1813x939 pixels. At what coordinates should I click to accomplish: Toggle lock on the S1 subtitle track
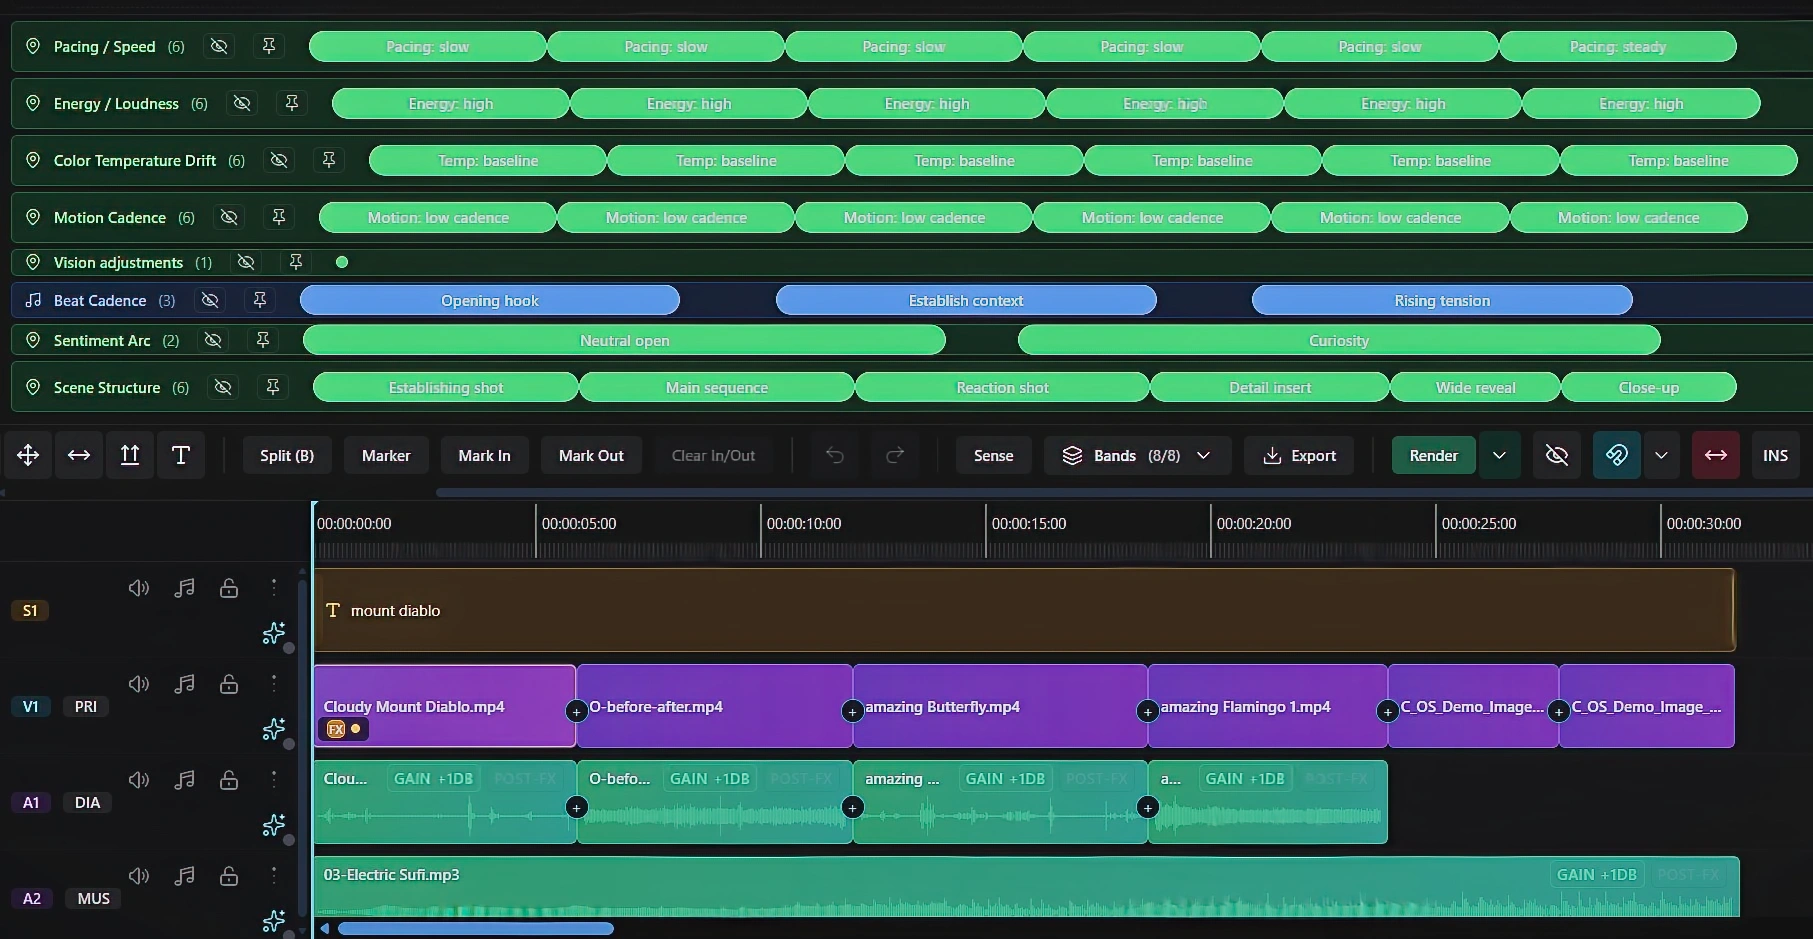point(229,588)
